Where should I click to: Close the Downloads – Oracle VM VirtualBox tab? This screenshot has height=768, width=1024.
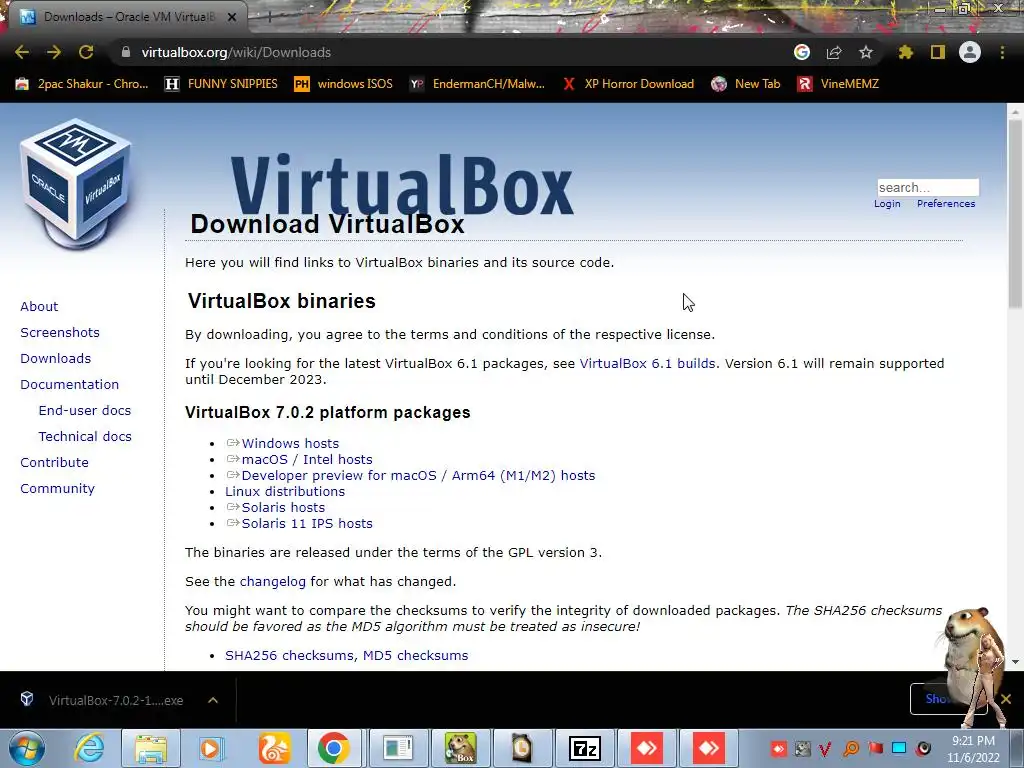232,17
